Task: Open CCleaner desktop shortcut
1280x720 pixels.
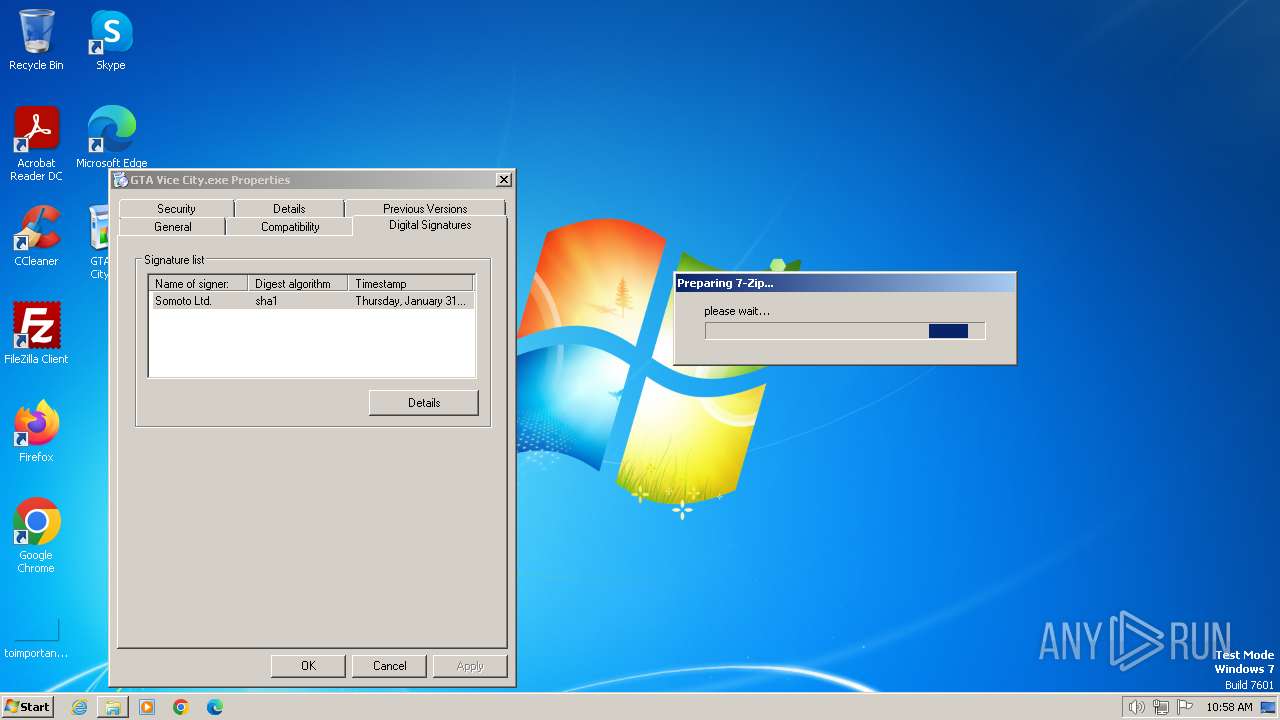Action: 36,236
